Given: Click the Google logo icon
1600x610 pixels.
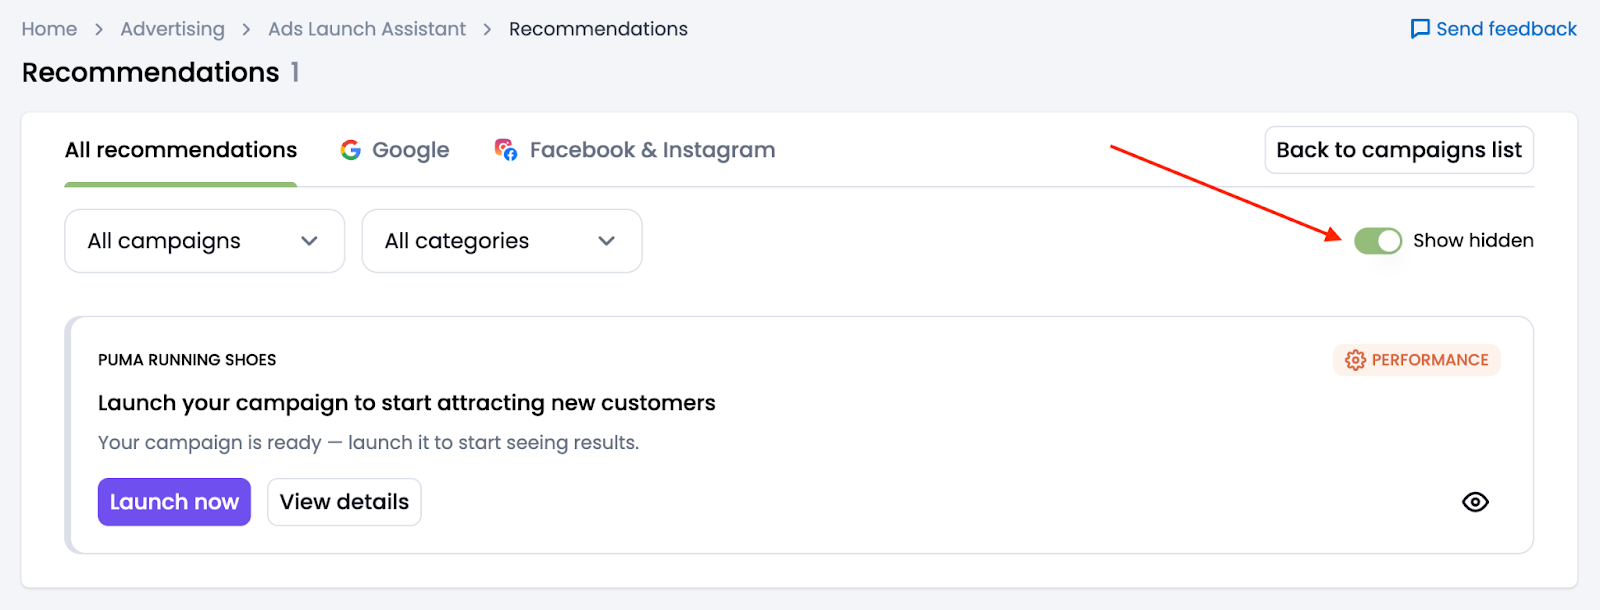Looking at the screenshot, I should coord(350,150).
